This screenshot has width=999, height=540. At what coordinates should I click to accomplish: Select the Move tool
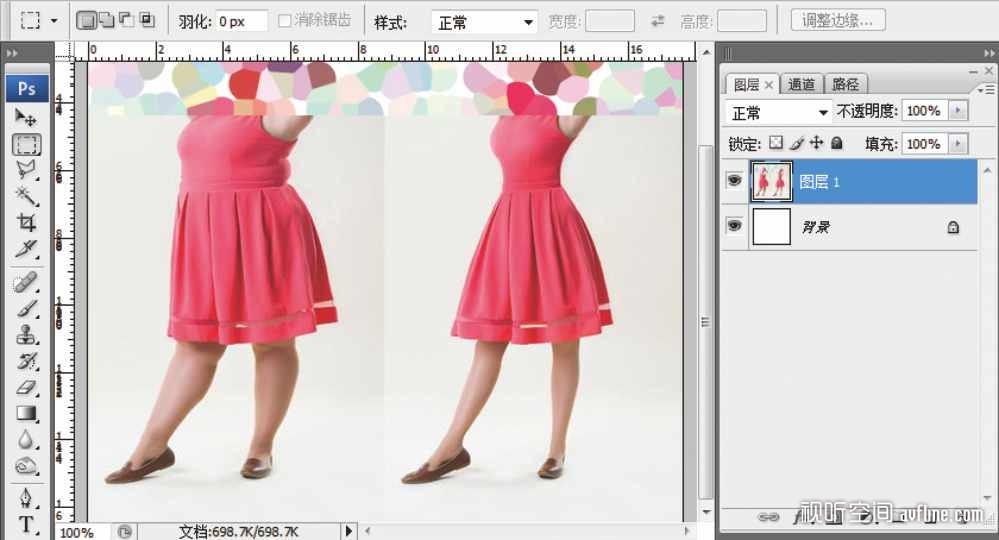26,118
